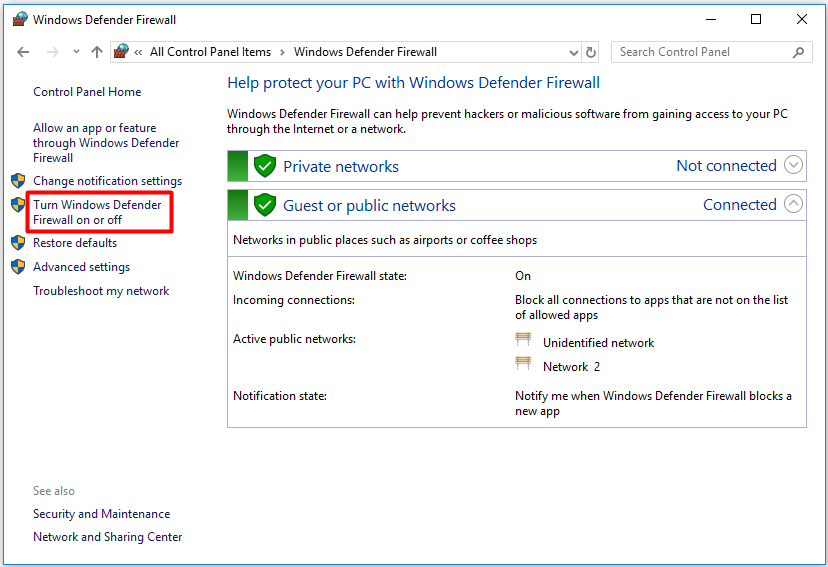Click the Search Control Panel field
Image resolution: width=828 pixels, height=567 pixels.
700,52
